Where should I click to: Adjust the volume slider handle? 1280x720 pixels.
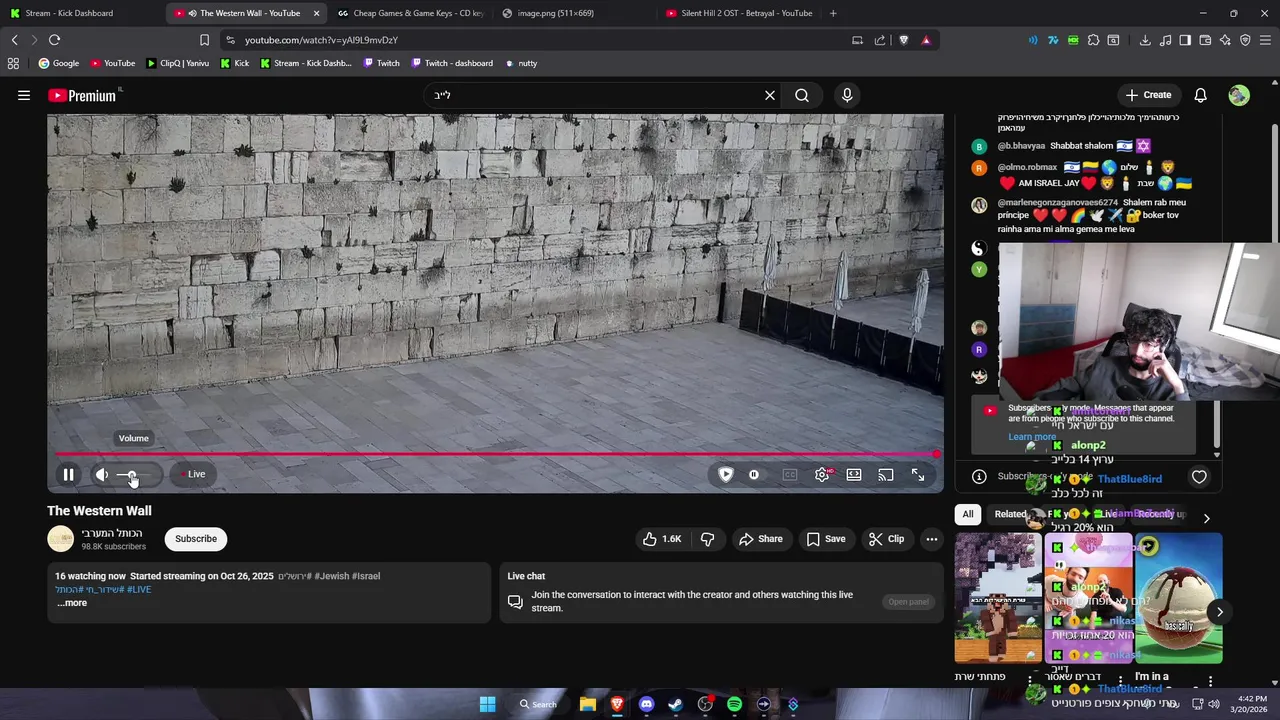(x=131, y=475)
